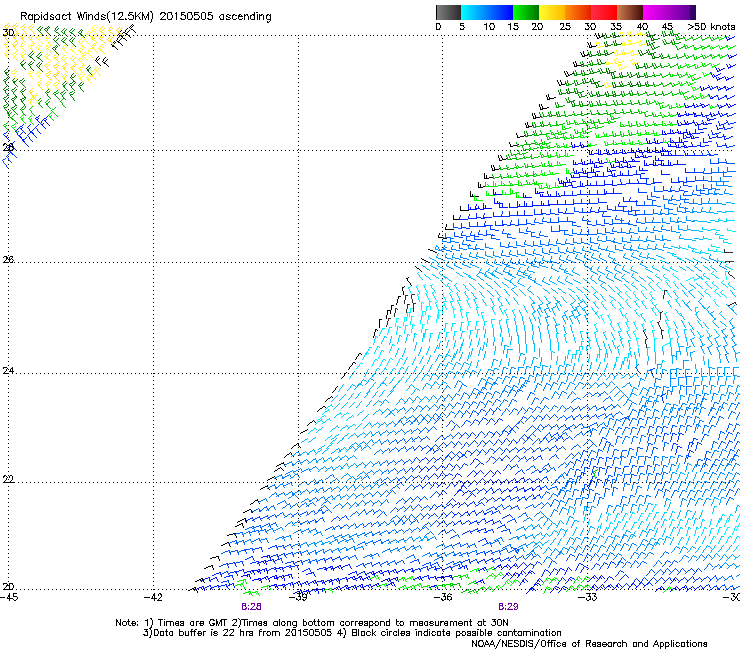Click the latitude label '22'
This screenshot has width=740, height=650.
pyautogui.click(x=8, y=479)
